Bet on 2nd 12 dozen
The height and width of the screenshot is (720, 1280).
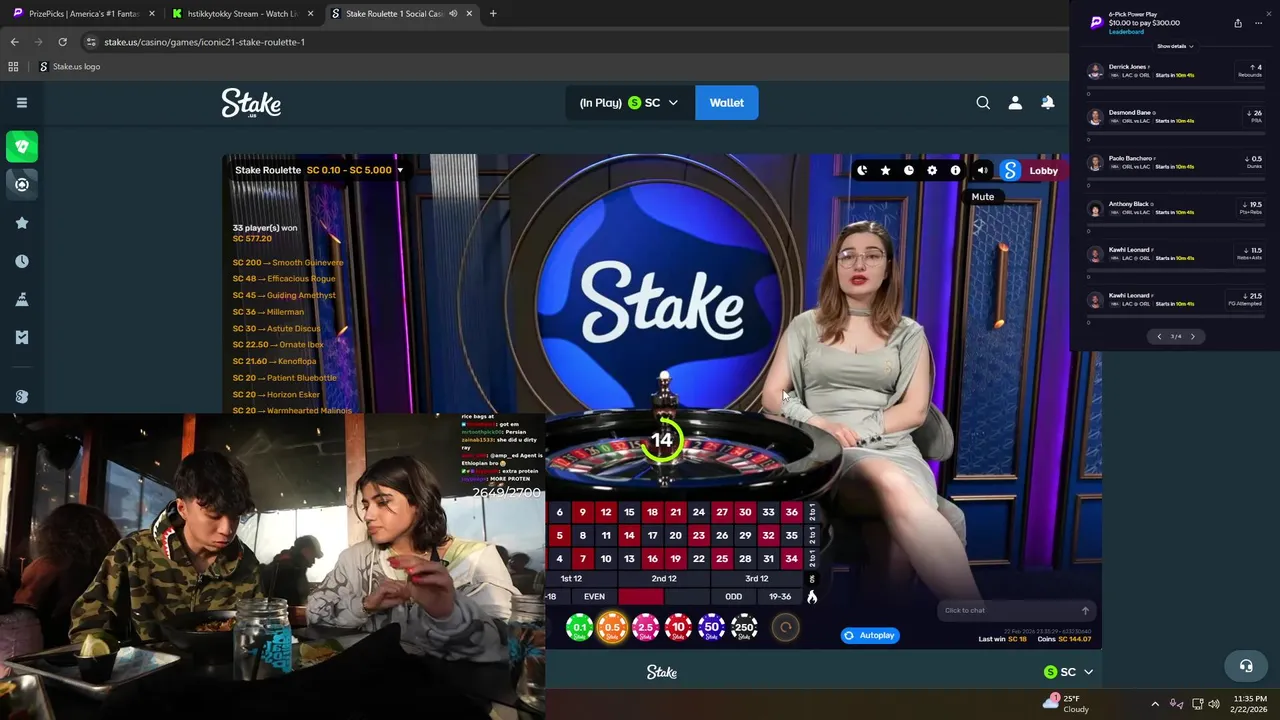[664, 578]
